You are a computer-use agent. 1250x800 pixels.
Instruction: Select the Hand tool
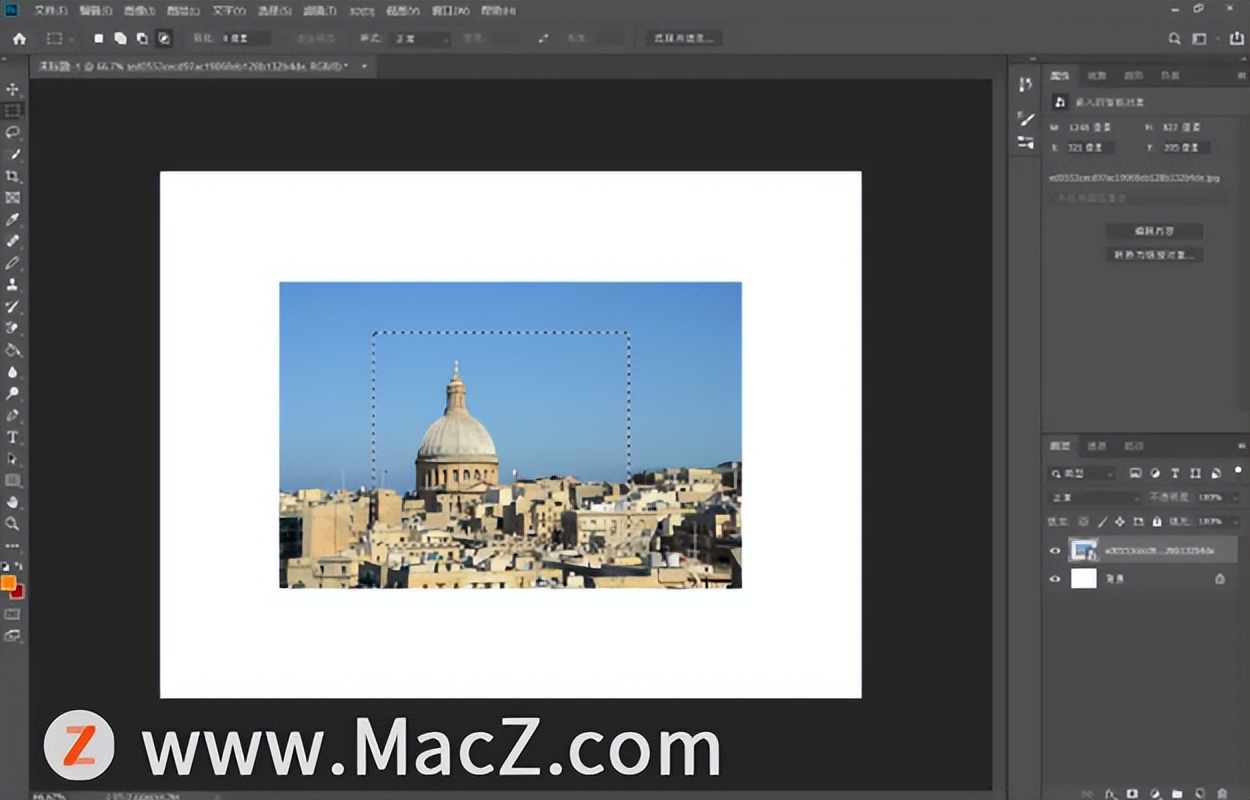pyautogui.click(x=13, y=502)
